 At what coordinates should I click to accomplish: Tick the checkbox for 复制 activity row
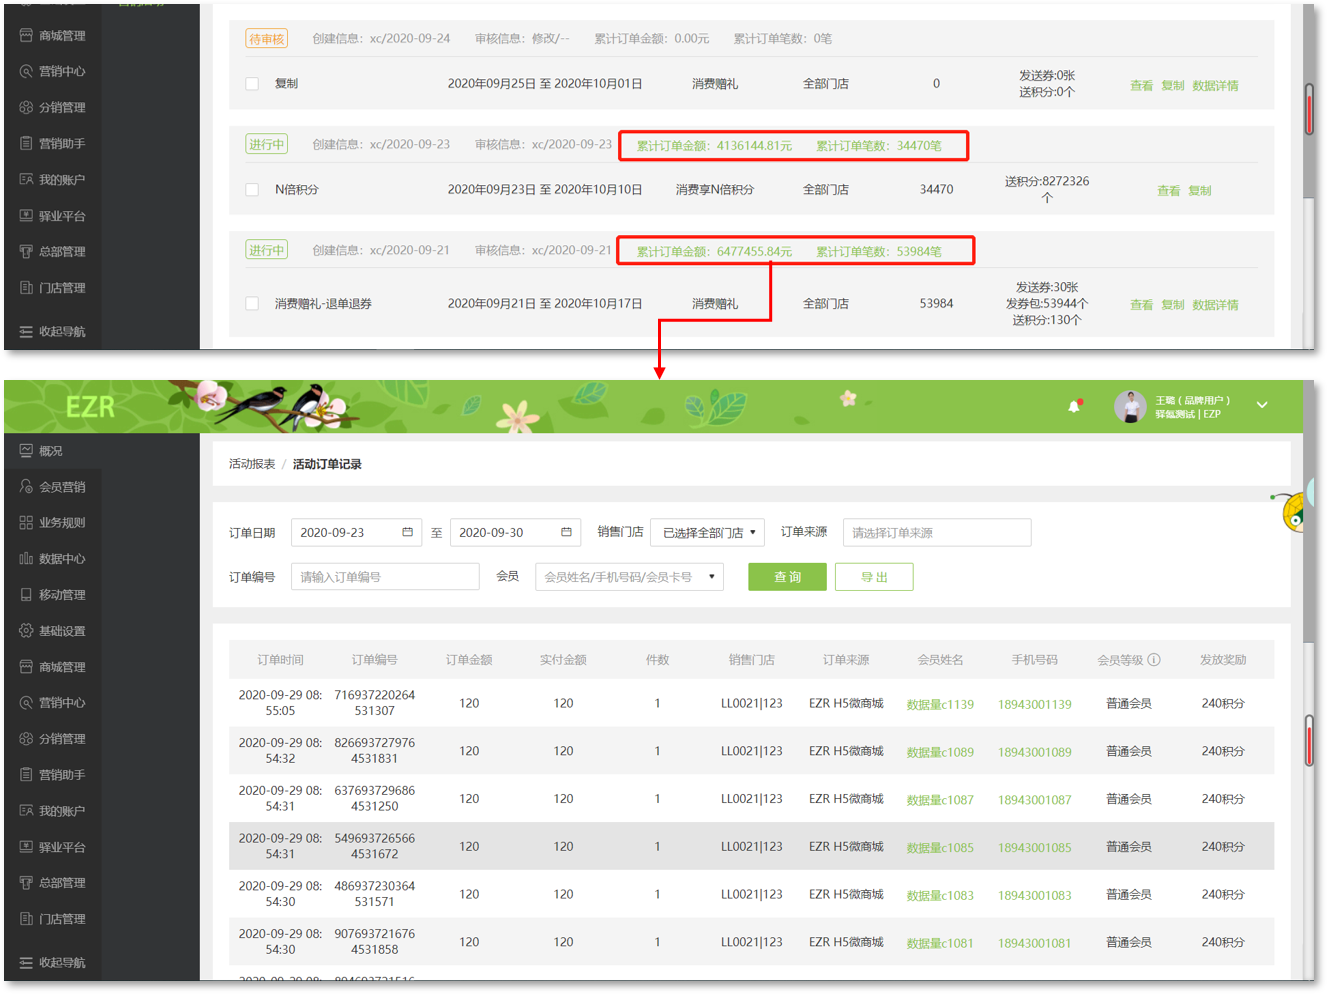(x=252, y=84)
